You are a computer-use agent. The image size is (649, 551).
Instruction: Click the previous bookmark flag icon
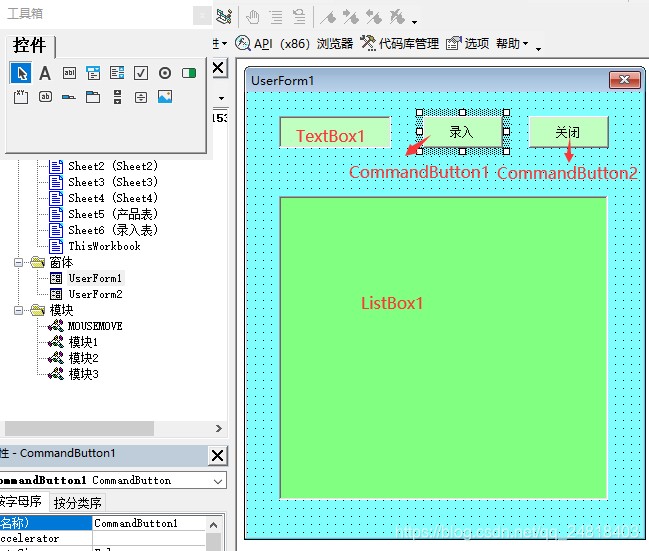pyautogui.click(x=374, y=17)
